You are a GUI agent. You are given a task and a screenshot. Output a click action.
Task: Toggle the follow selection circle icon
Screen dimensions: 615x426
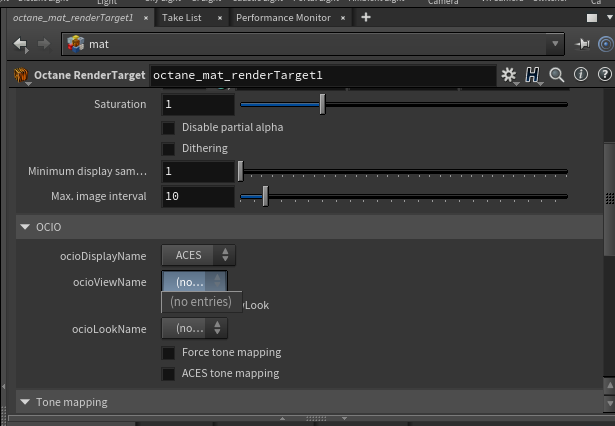pyautogui.click(x=606, y=44)
